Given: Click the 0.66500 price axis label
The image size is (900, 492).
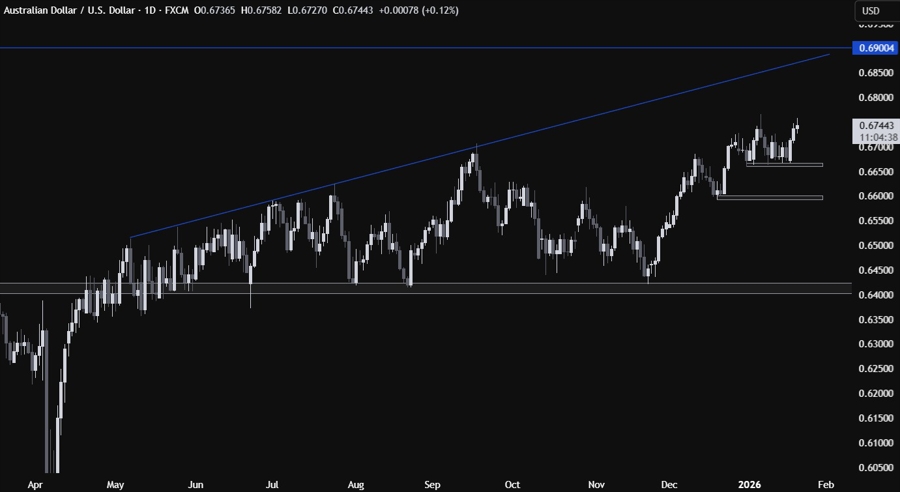Looking at the screenshot, I should tap(878, 172).
